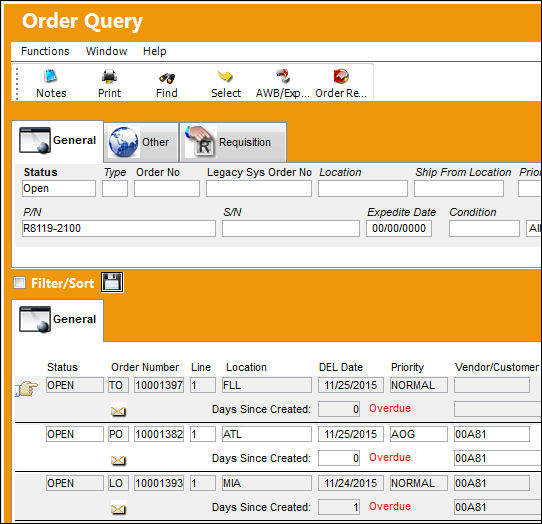Click the Print toolbar icon
The image size is (542, 524).
(109, 76)
